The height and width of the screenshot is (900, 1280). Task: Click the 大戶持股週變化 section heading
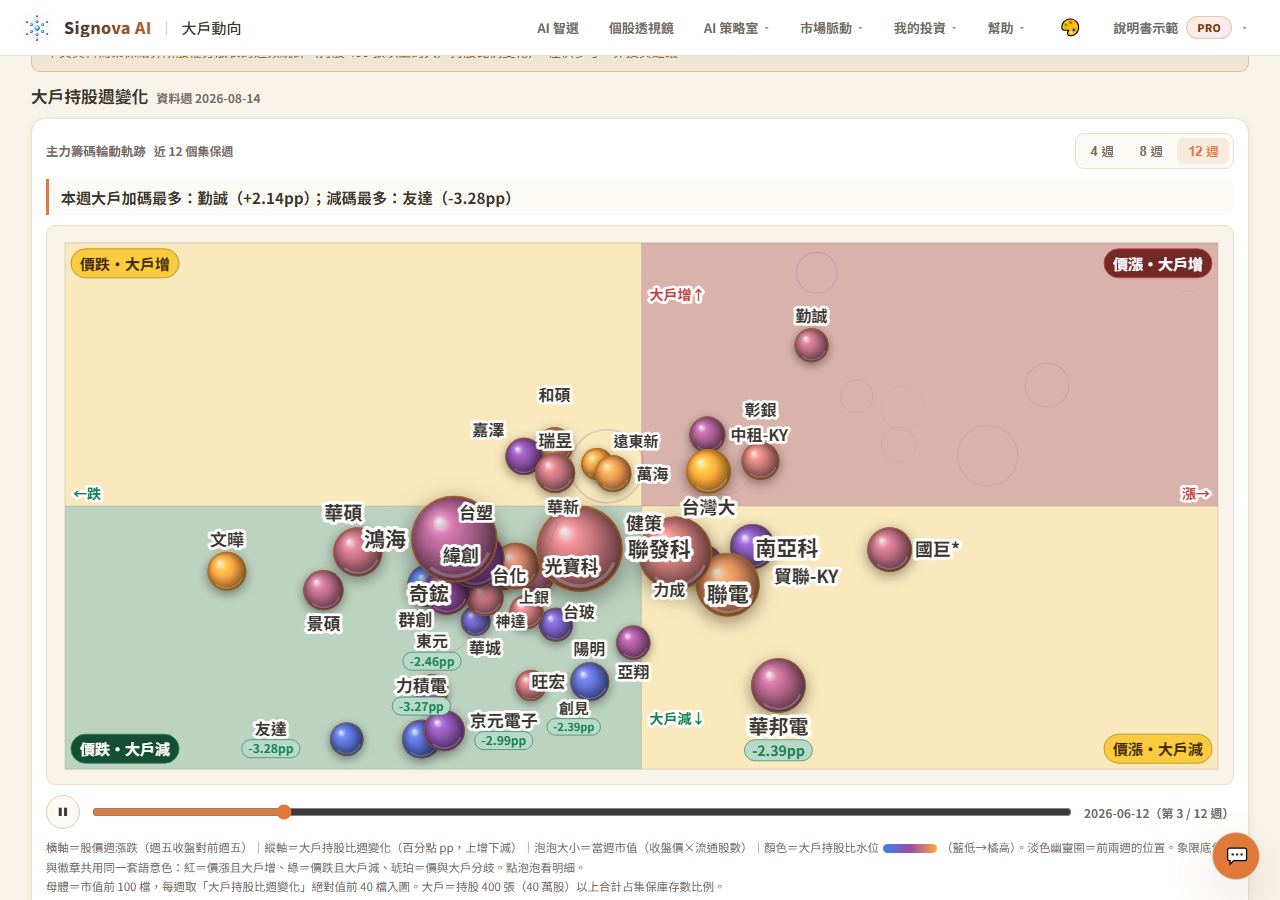point(89,97)
